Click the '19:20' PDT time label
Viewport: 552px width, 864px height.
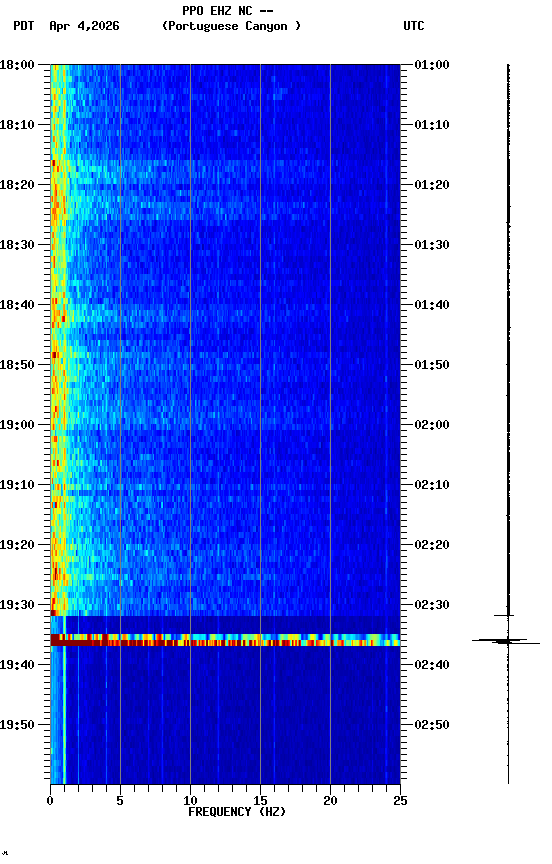point(17,546)
